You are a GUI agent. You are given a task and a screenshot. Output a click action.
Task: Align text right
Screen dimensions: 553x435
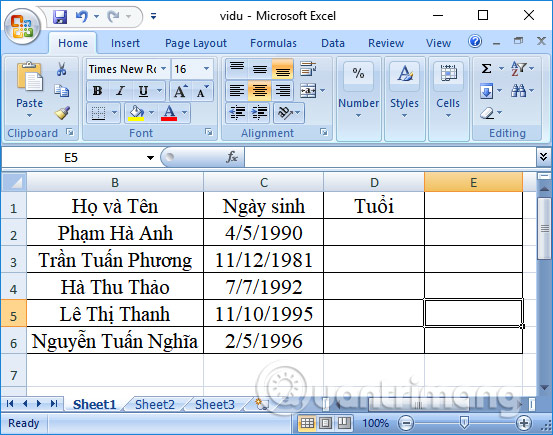282,91
